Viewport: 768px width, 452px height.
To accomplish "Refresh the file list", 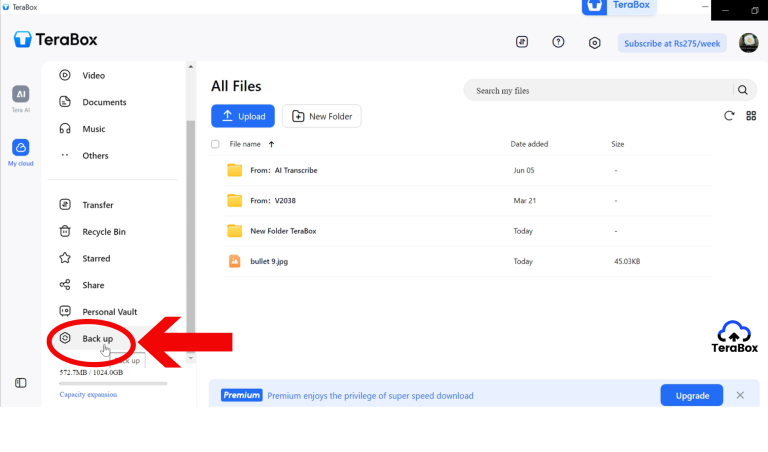I will coord(729,116).
